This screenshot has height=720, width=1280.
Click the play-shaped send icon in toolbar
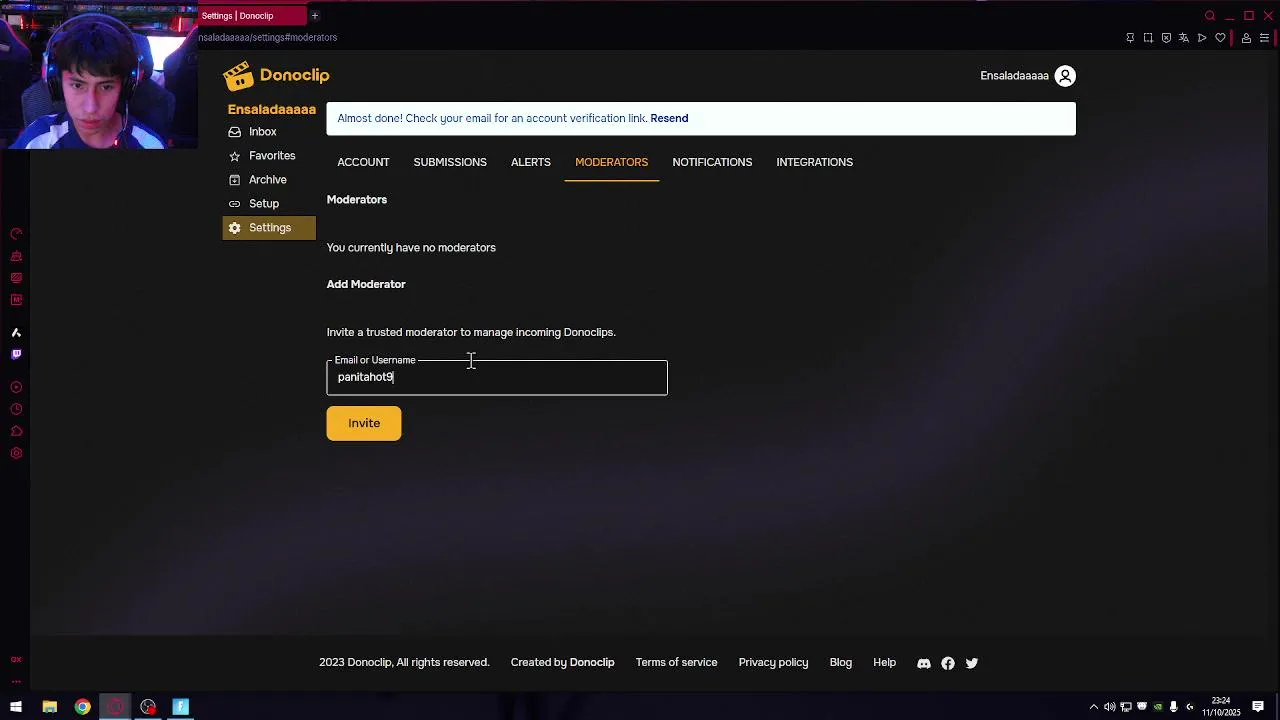coord(1202,38)
